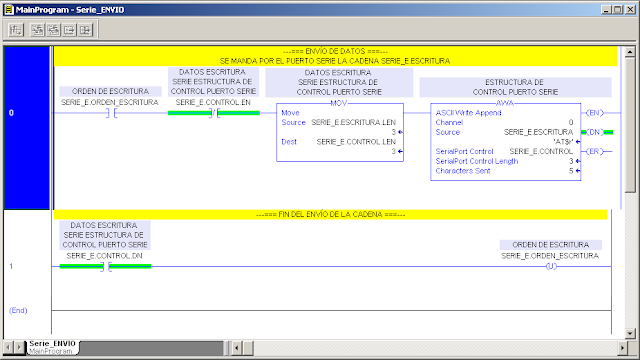This screenshot has width=640, height=360.
Task: Click the Characters Sent value 5
Action: [x=571, y=171]
